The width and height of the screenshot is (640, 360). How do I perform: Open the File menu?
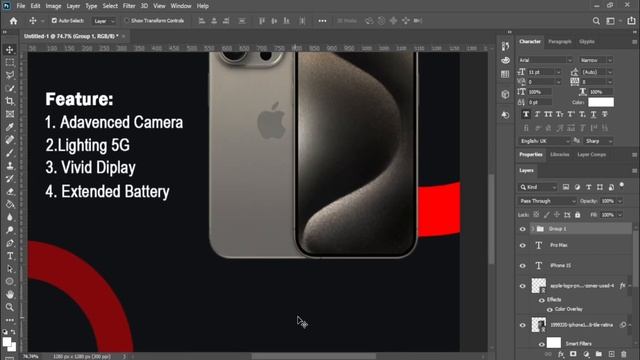click(21, 6)
